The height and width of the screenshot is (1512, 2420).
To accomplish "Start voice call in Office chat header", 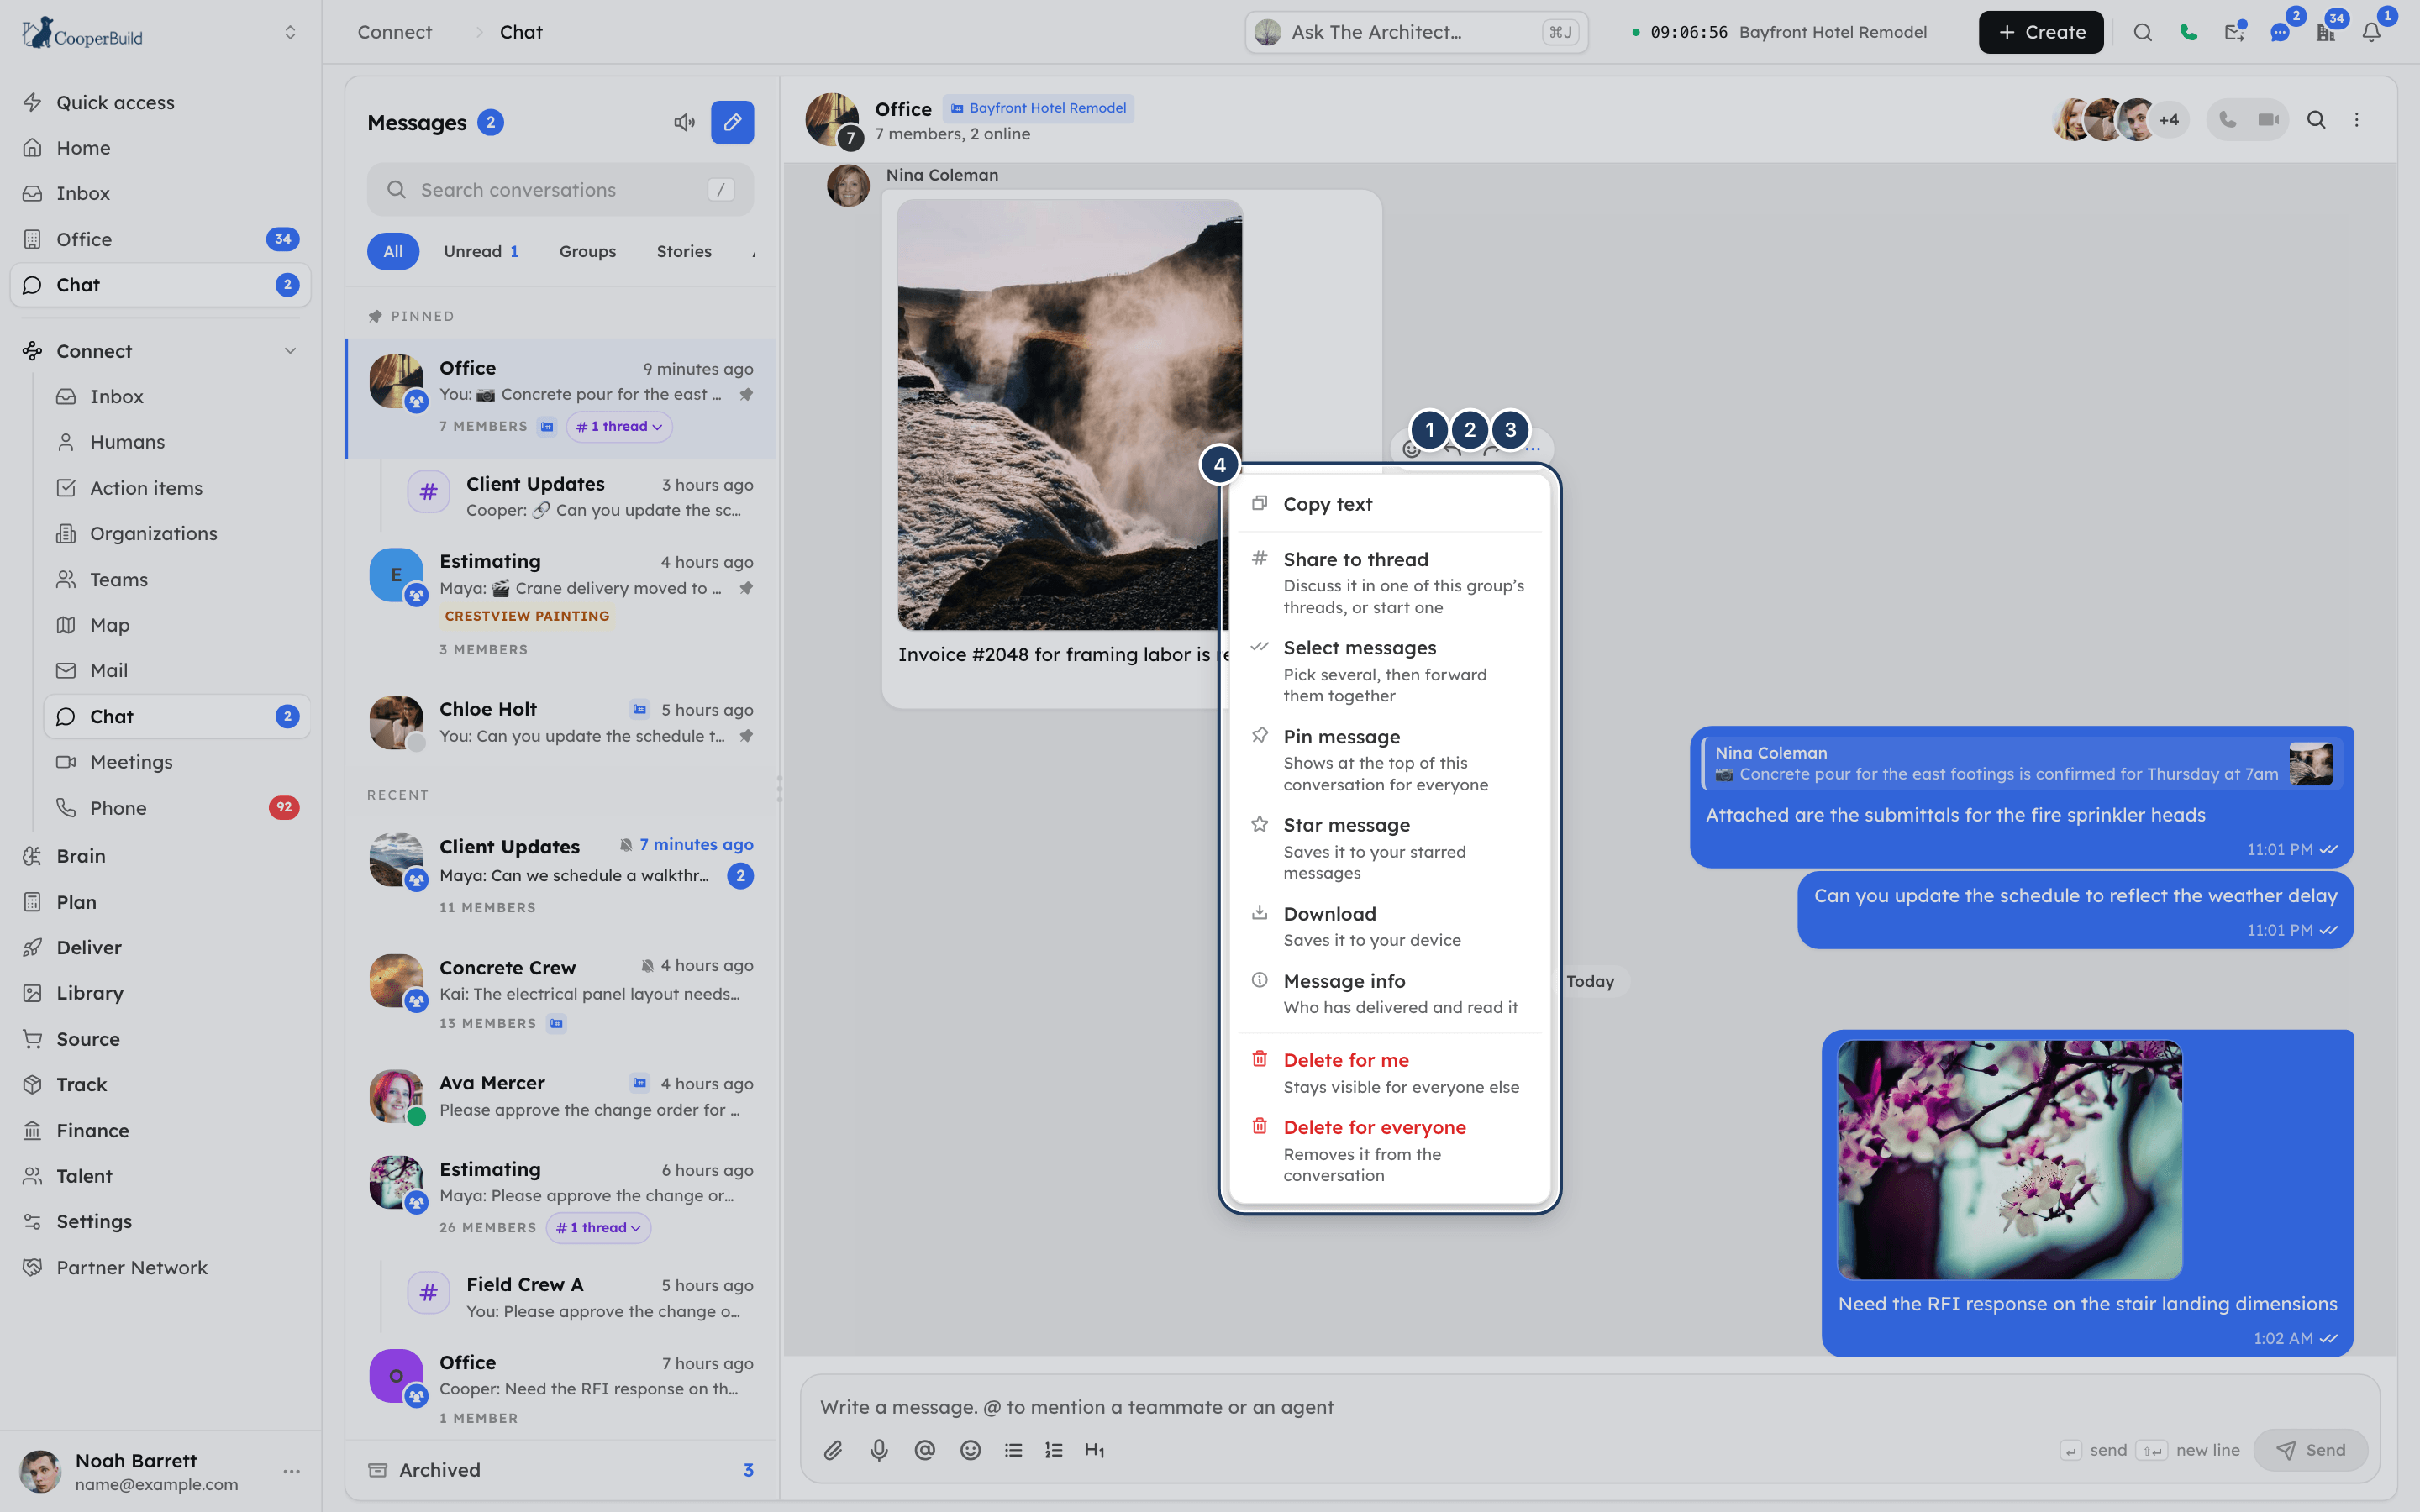I will tap(2228, 120).
